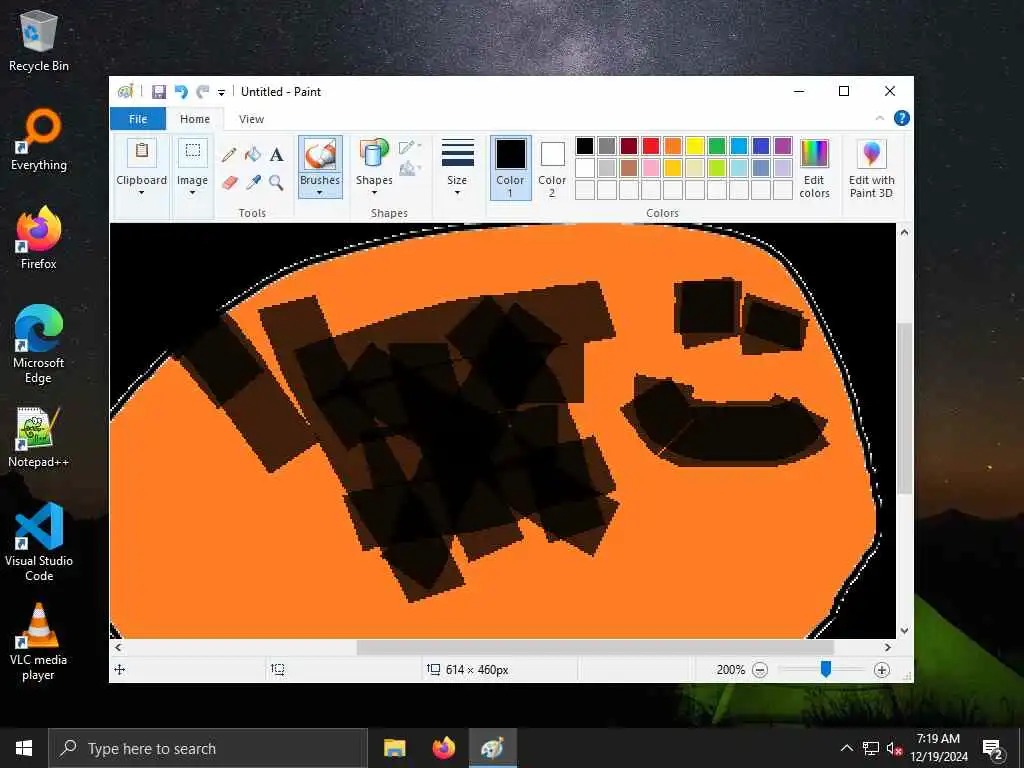This screenshot has width=1024, height=768.
Task: Select the Magnifier tool
Action: [276, 182]
